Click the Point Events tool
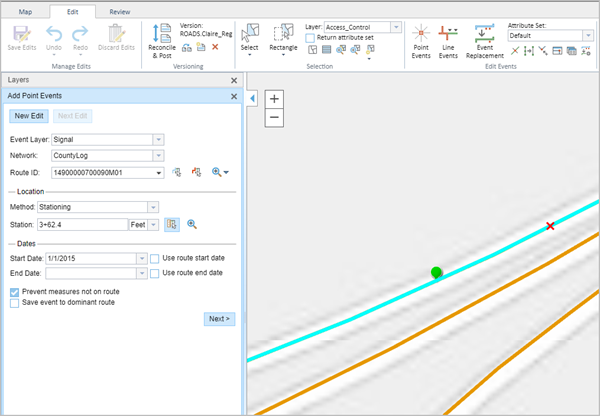The image size is (600, 416). (422, 34)
